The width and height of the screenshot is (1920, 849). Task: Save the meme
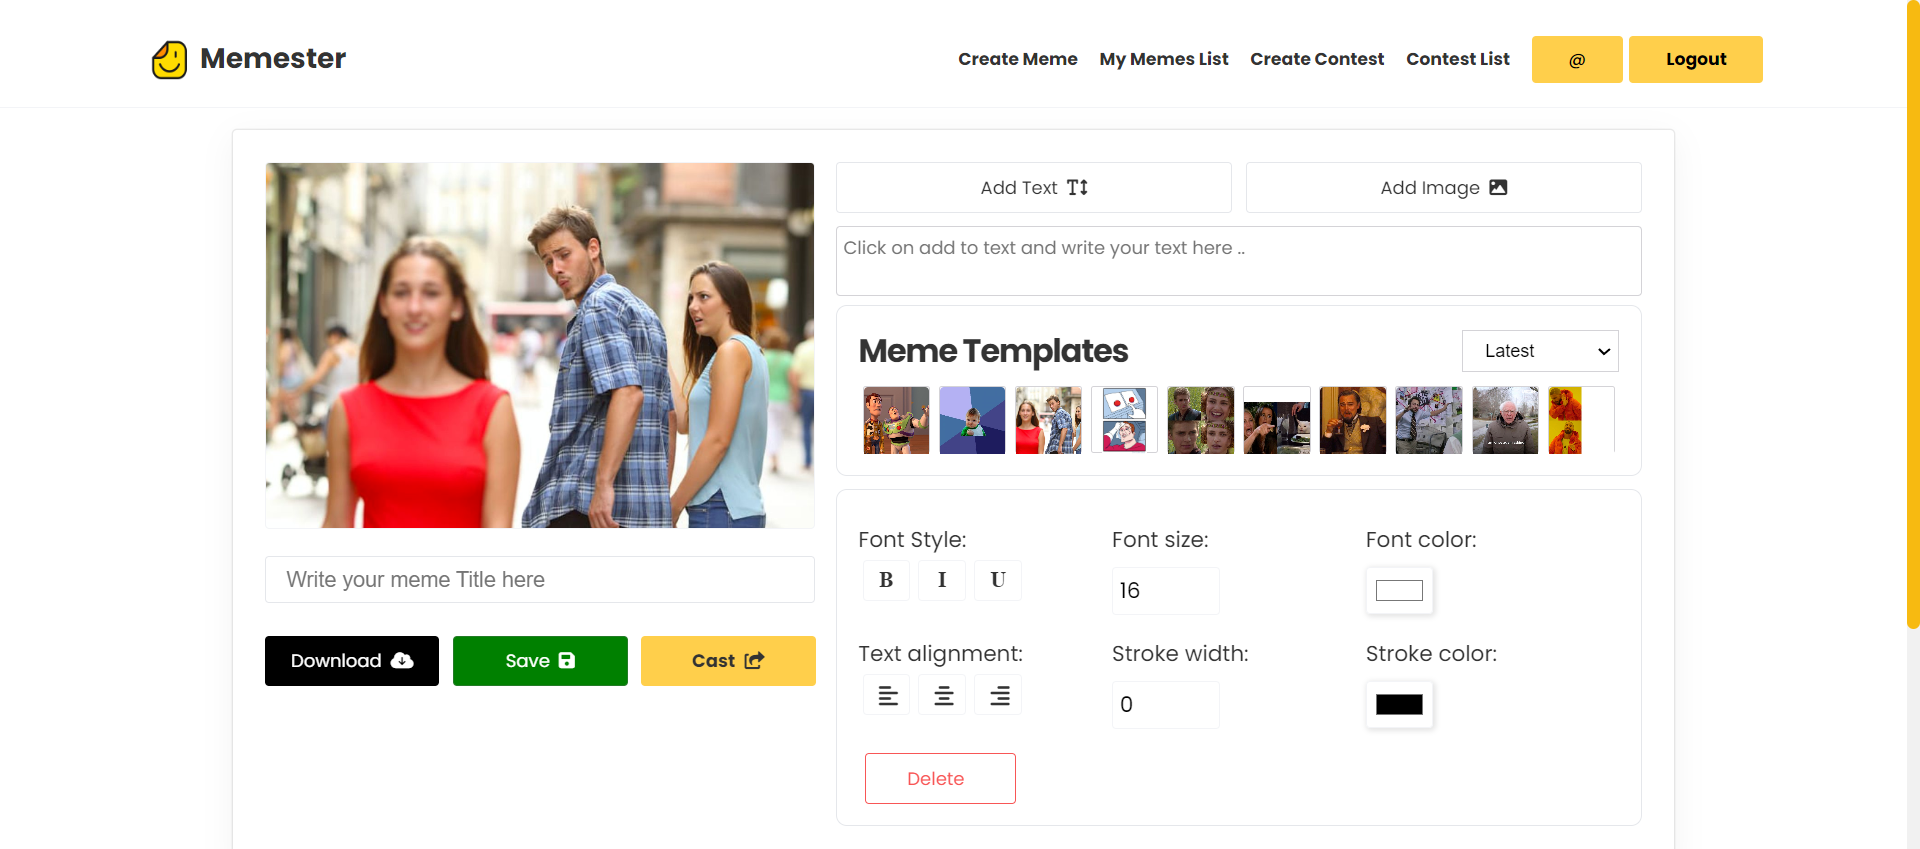pos(540,661)
